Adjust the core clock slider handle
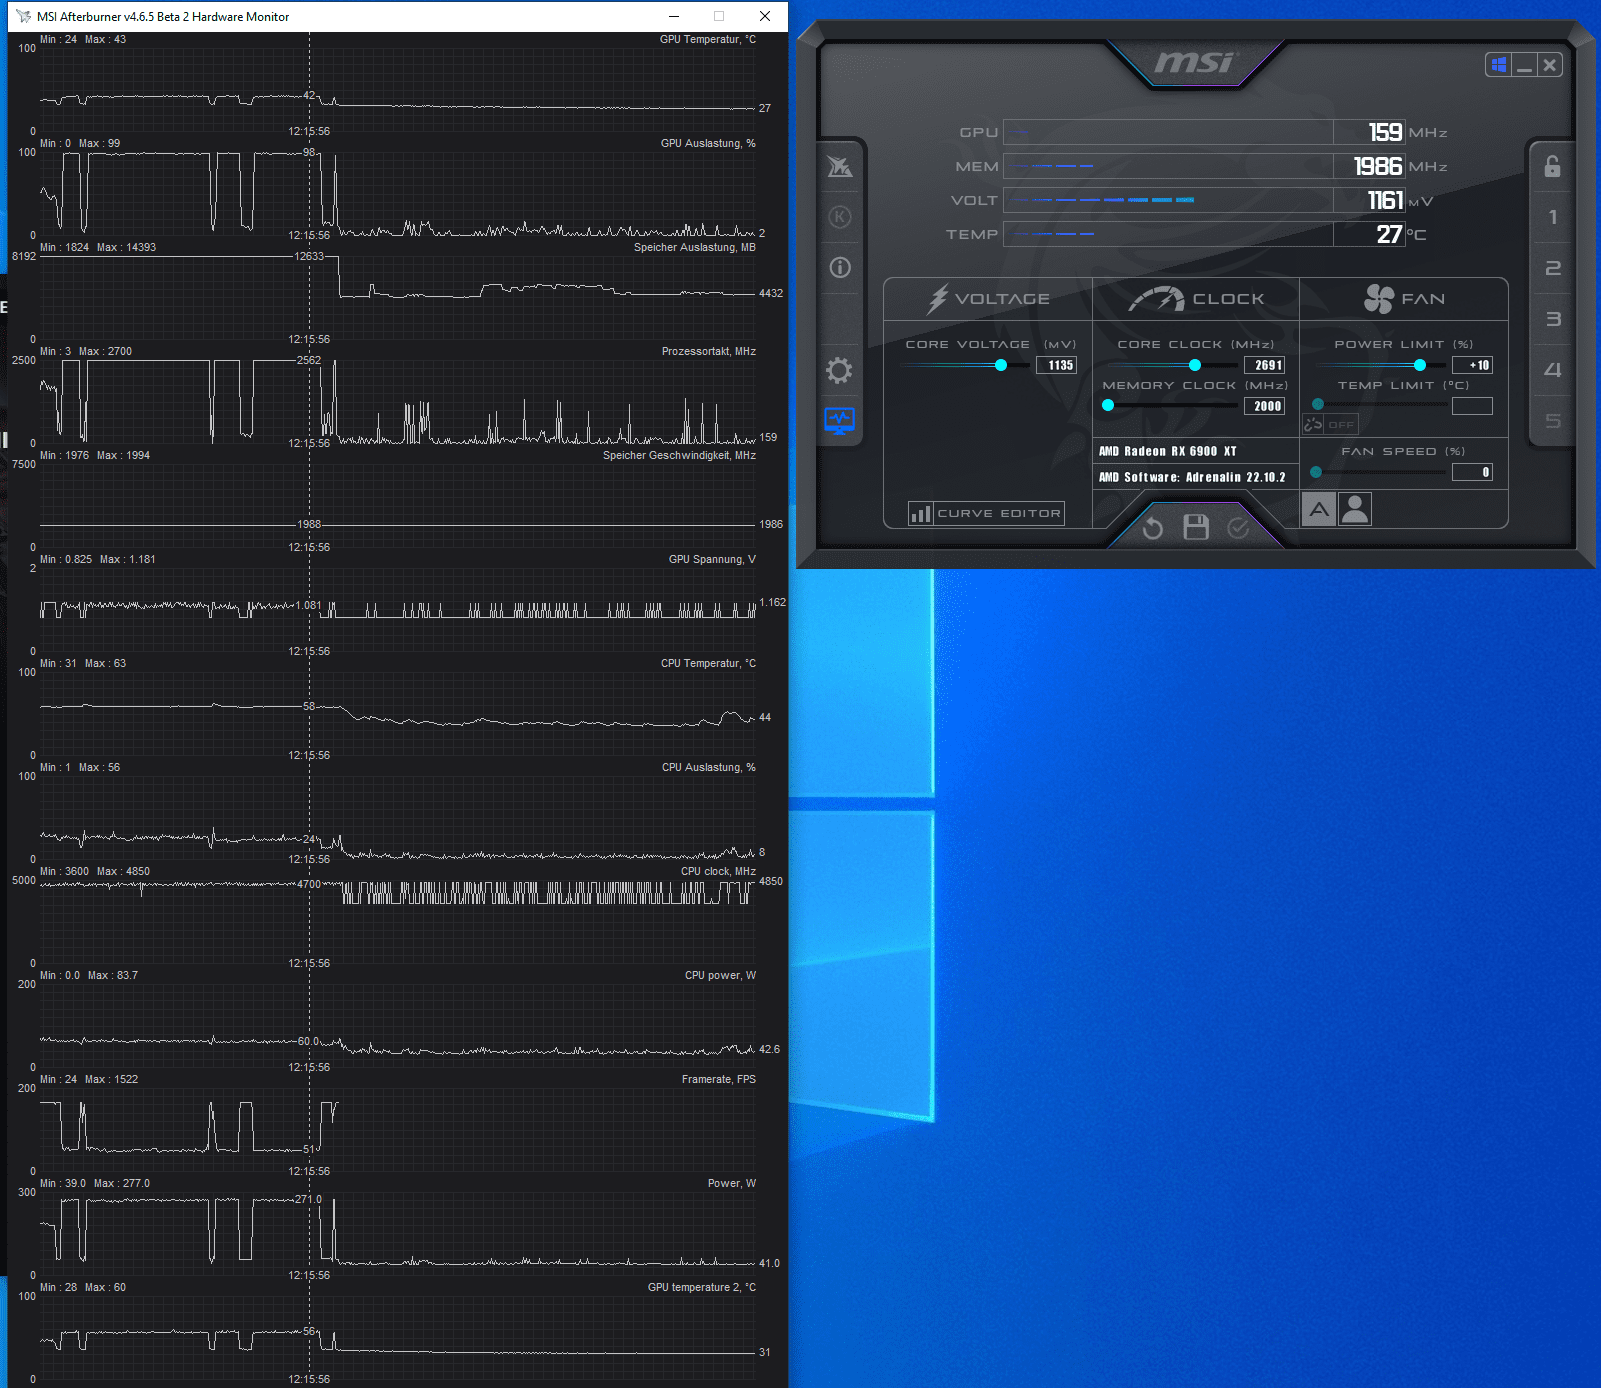 (x=1194, y=365)
